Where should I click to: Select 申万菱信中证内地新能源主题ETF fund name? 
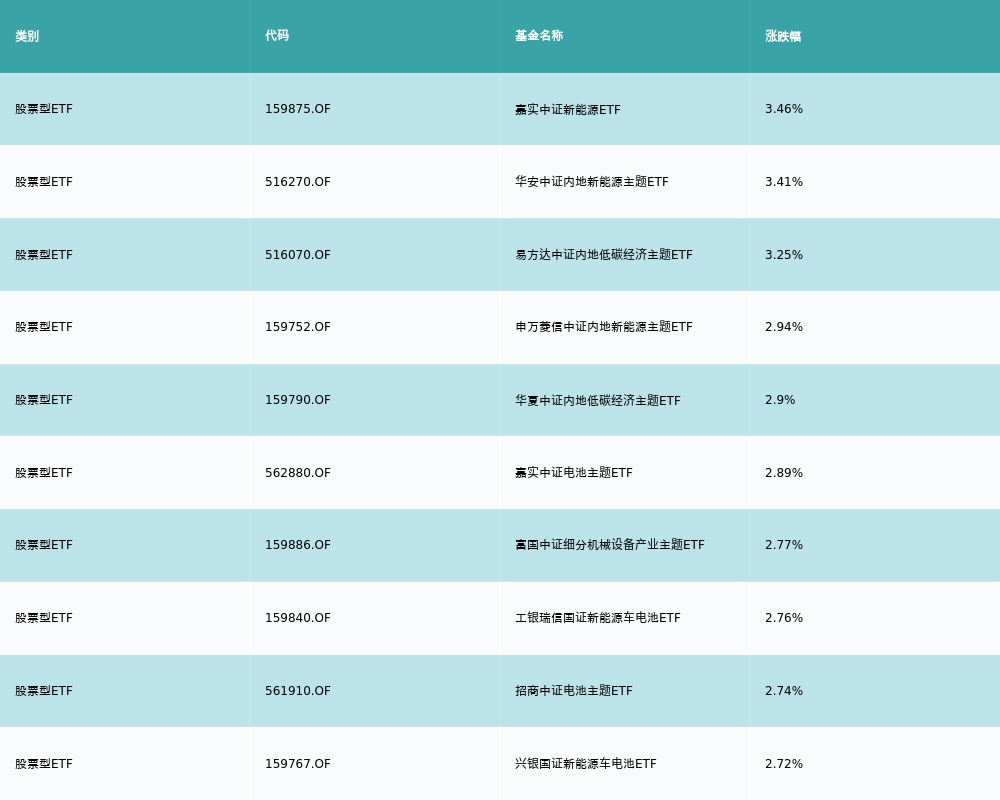[x=603, y=327]
